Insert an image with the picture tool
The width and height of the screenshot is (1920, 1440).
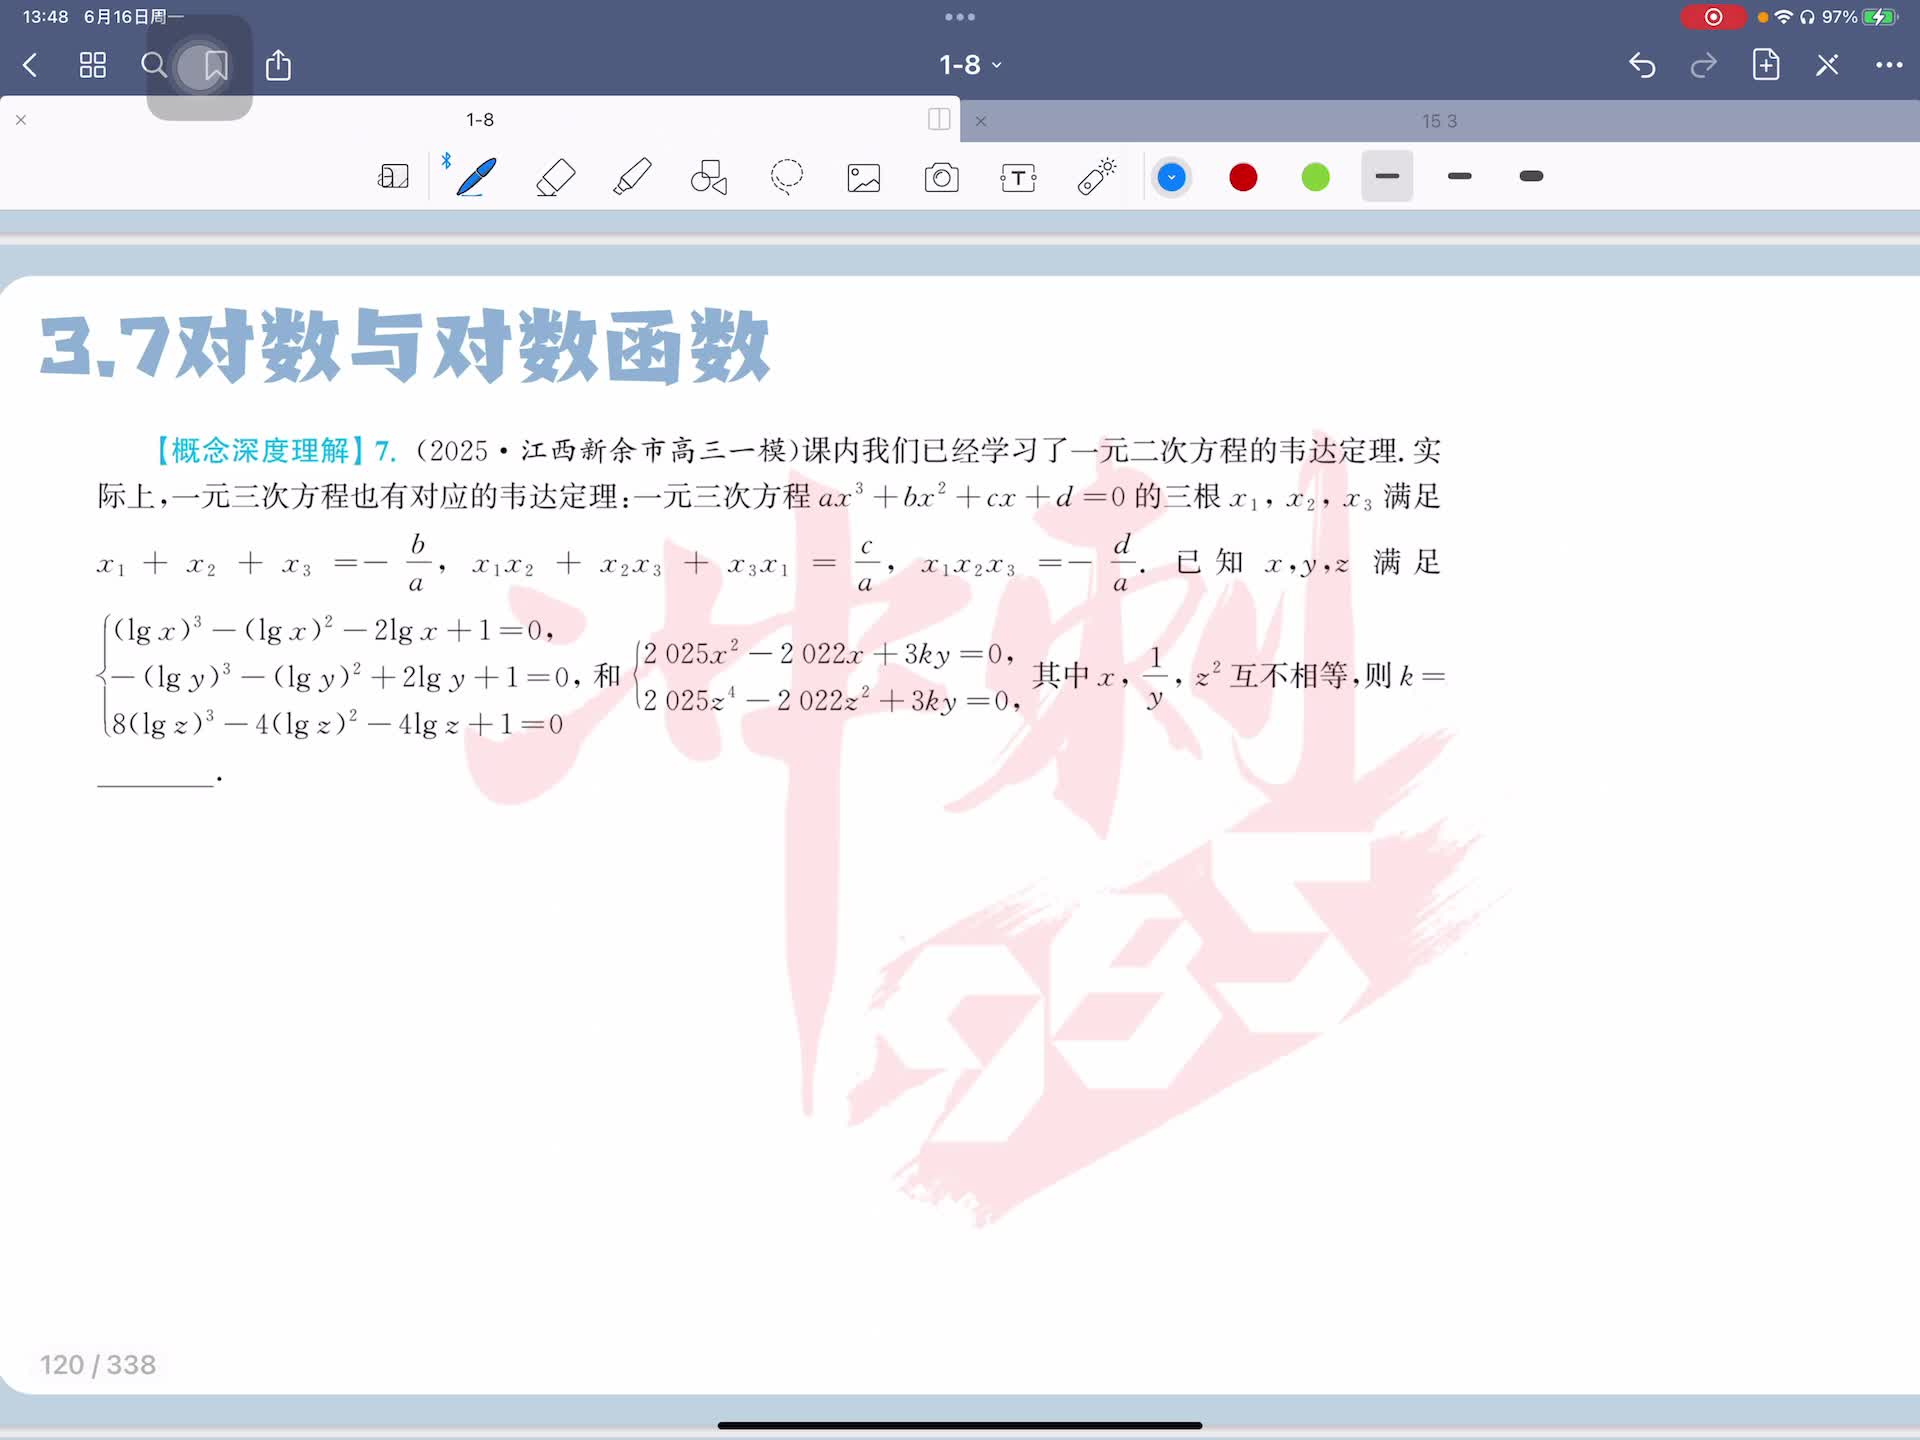pos(864,178)
